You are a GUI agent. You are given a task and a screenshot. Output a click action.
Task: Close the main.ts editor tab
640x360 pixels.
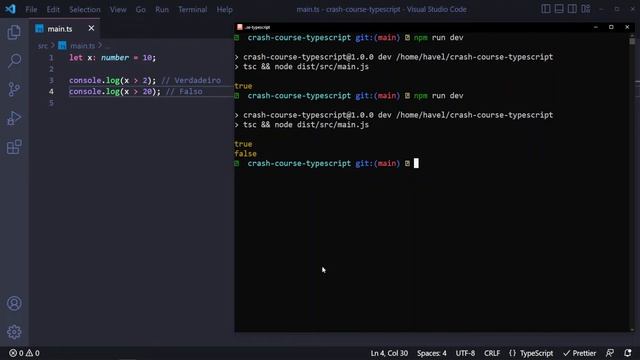(91, 28)
